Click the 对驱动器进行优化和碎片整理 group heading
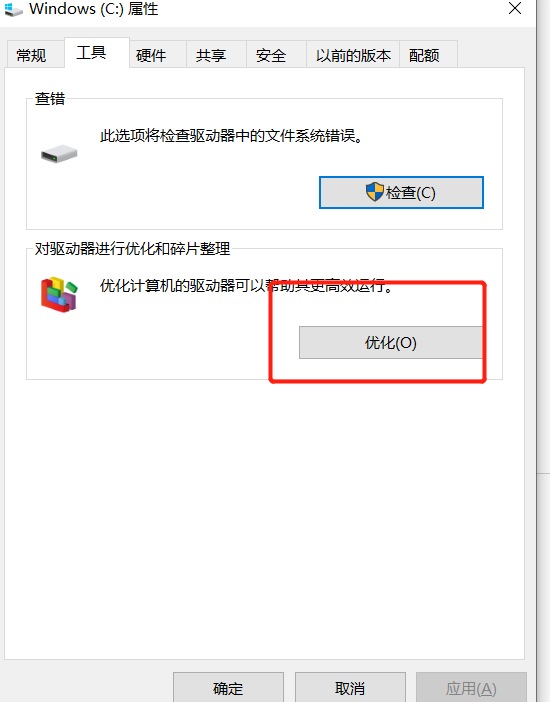Screen dimensions: 550x702 pos(133,248)
